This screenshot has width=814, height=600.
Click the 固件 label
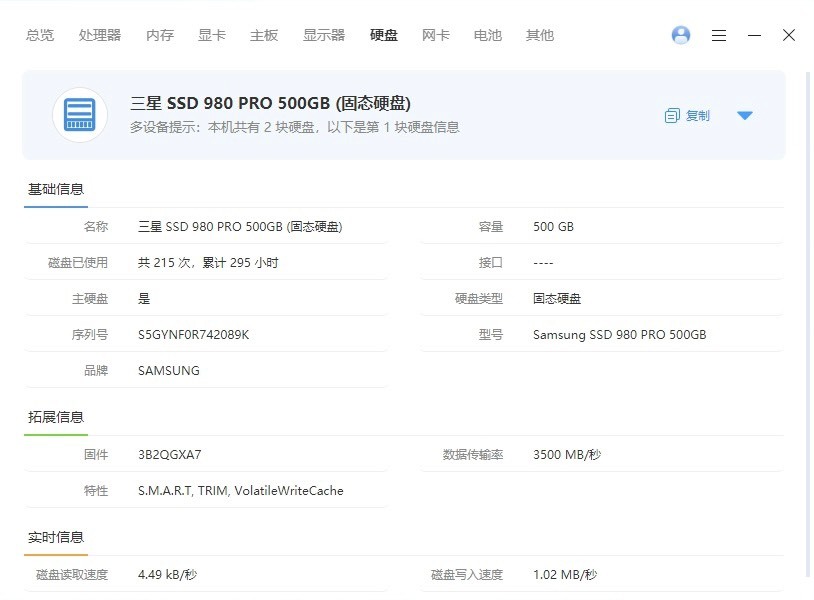tap(96, 455)
